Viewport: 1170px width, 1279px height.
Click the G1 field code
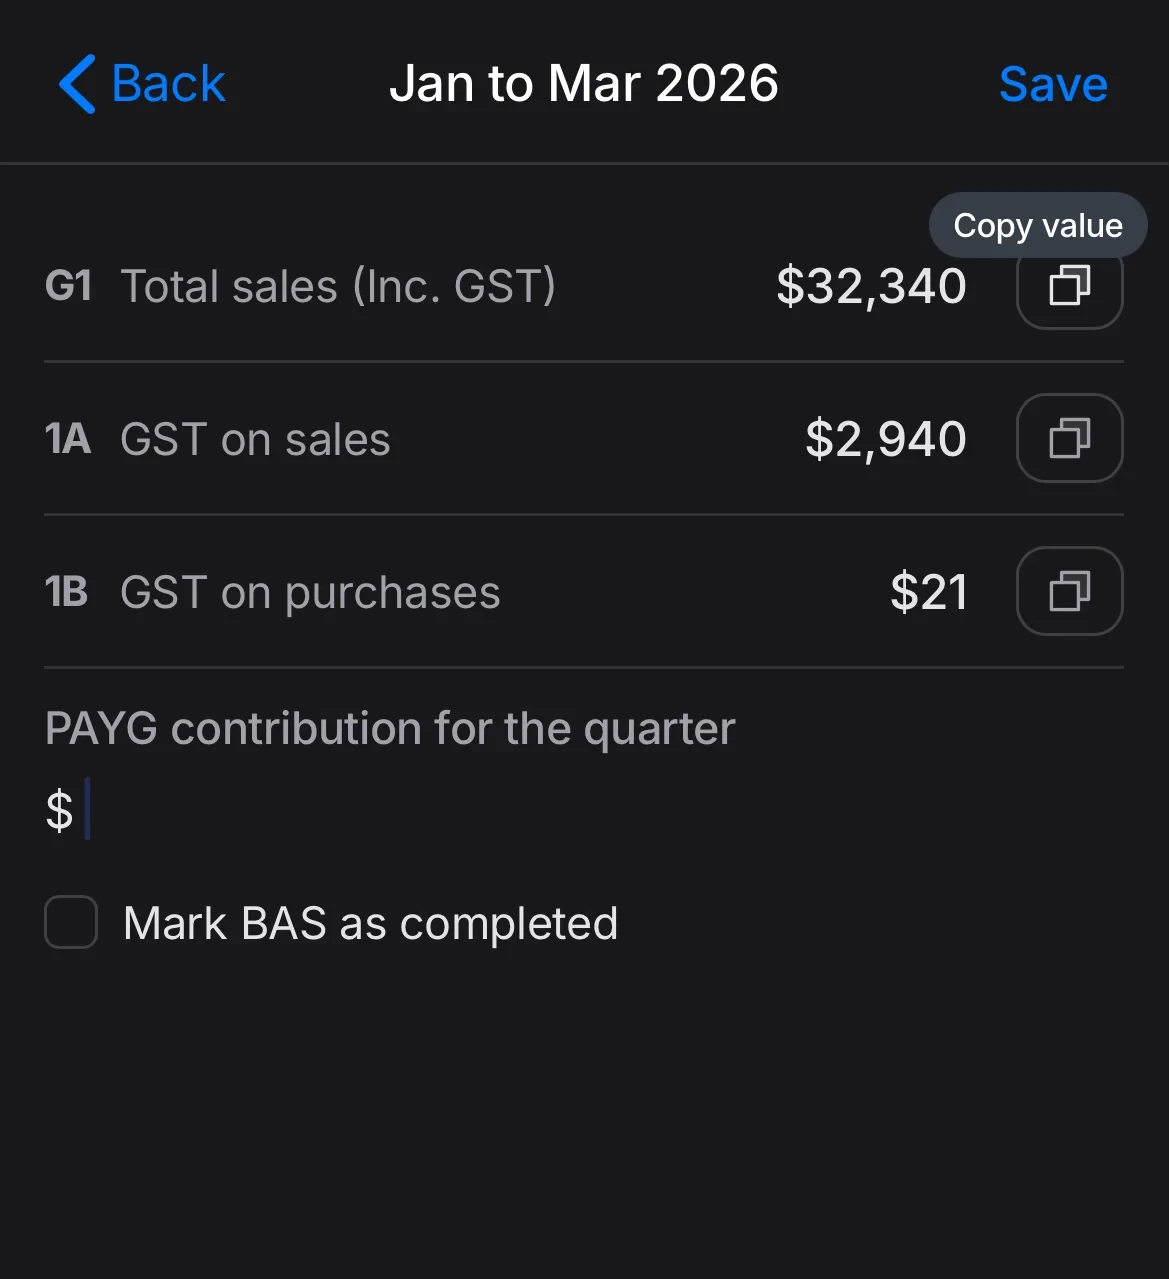click(68, 287)
